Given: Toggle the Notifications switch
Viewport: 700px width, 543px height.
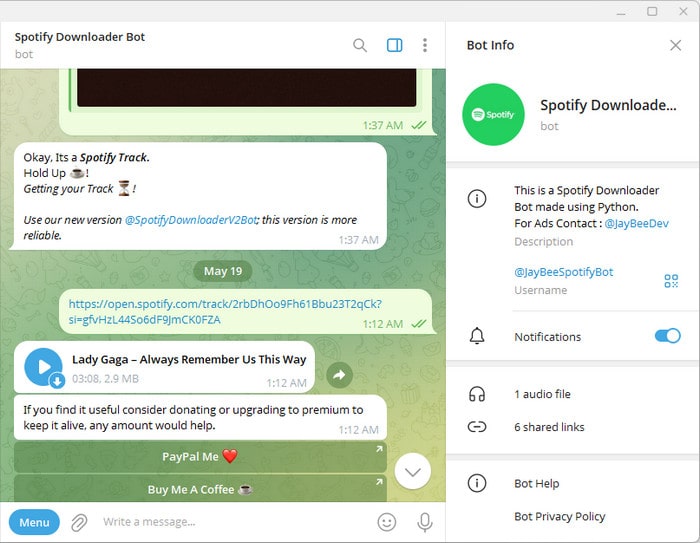Looking at the screenshot, I should [x=667, y=336].
